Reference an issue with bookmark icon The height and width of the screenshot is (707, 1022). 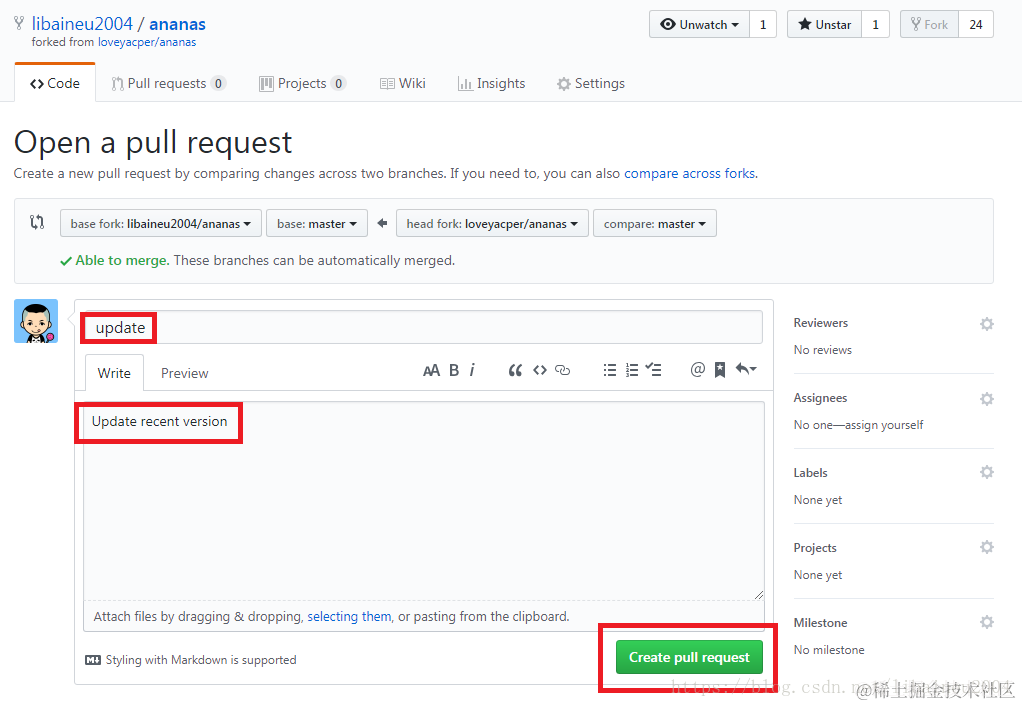[720, 370]
